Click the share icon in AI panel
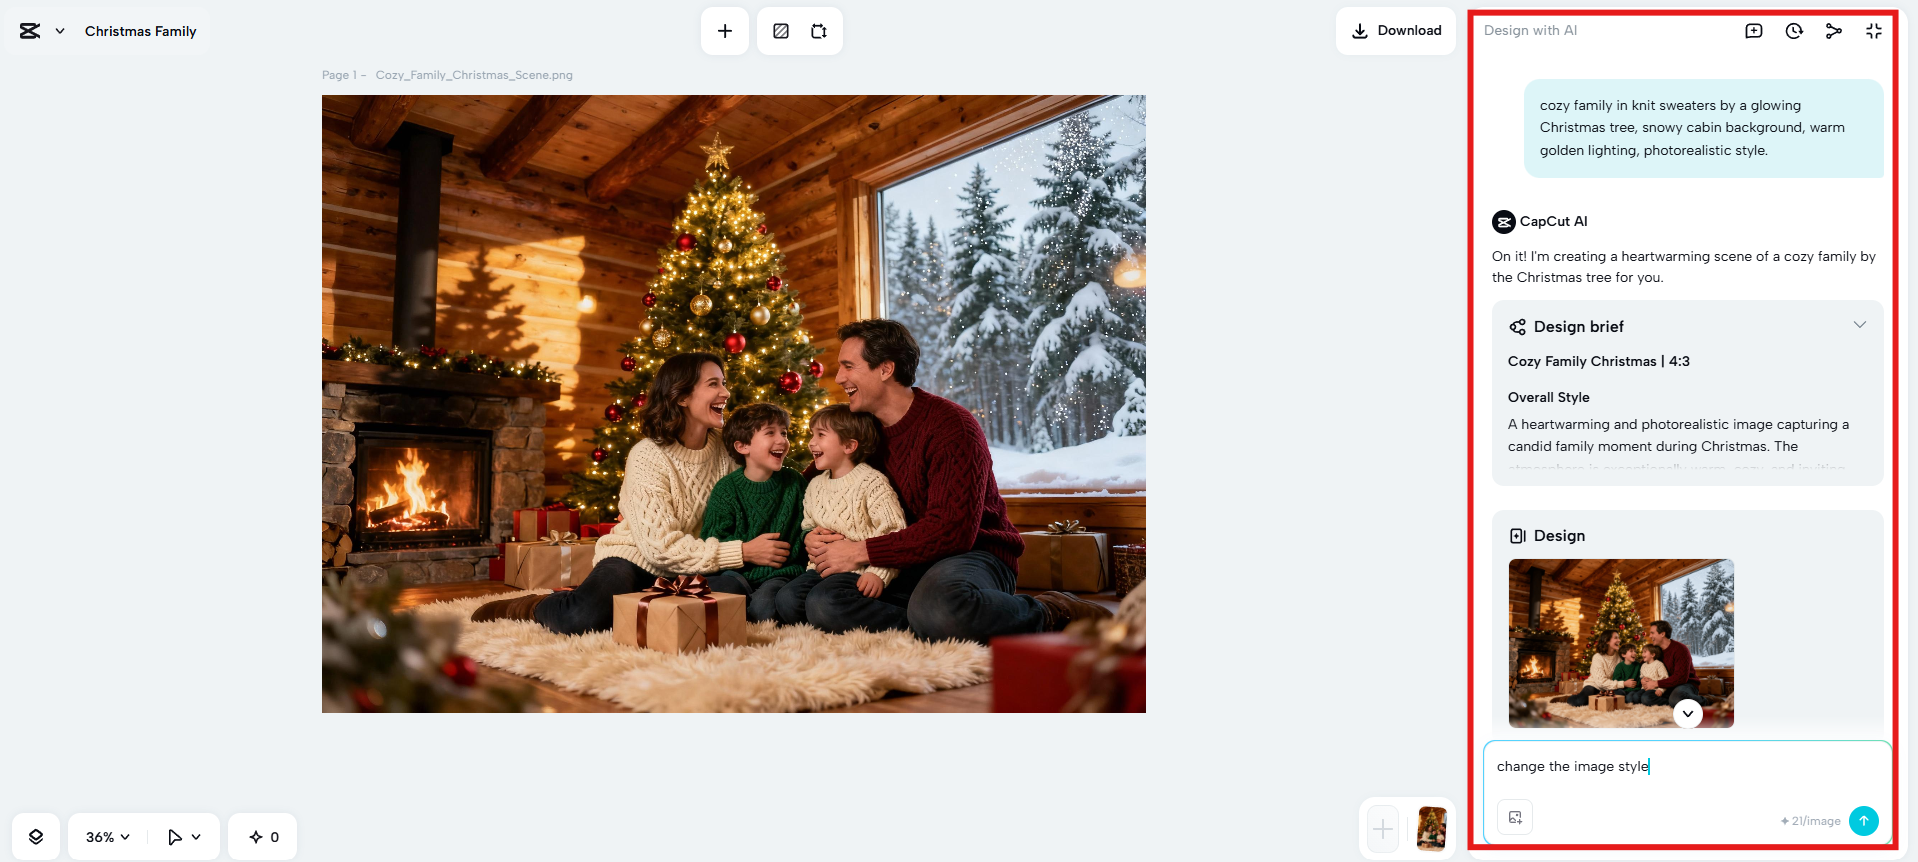Screen dimensions: 1918x862 point(1834,31)
